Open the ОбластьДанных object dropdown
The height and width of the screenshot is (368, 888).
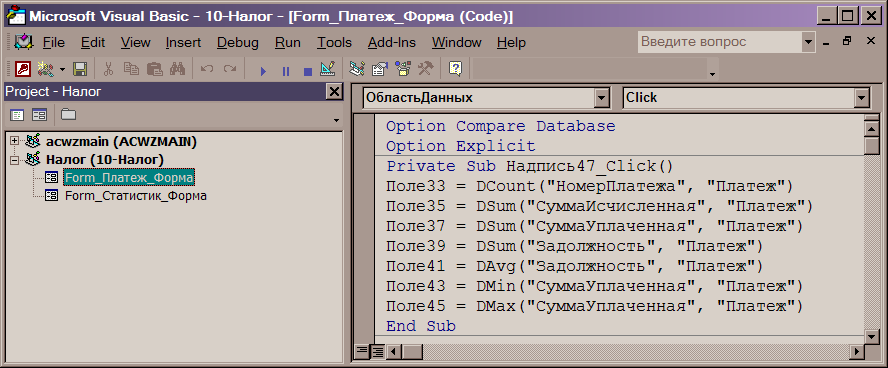(x=602, y=99)
